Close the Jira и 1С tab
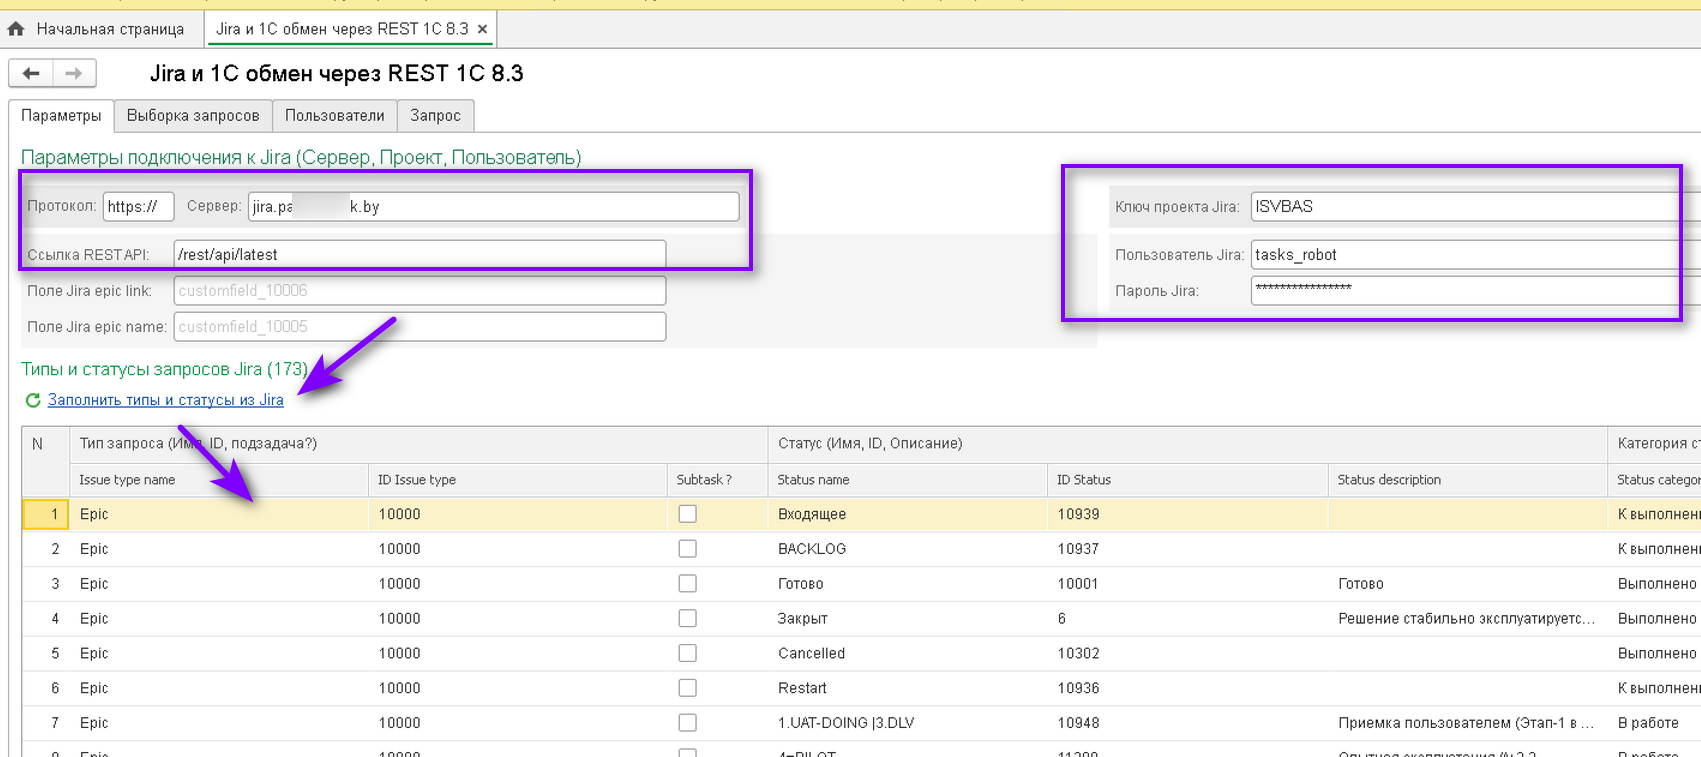The image size is (1701, 757). (x=482, y=29)
